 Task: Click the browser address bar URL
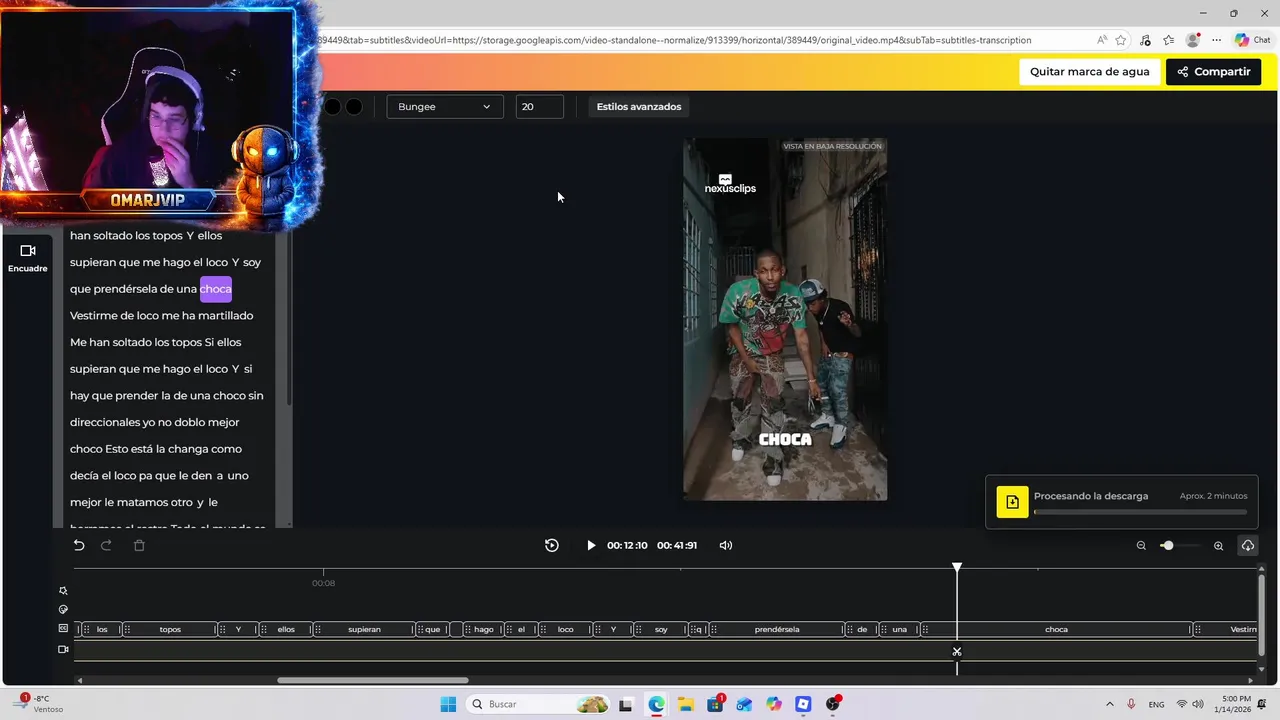(x=675, y=40)
